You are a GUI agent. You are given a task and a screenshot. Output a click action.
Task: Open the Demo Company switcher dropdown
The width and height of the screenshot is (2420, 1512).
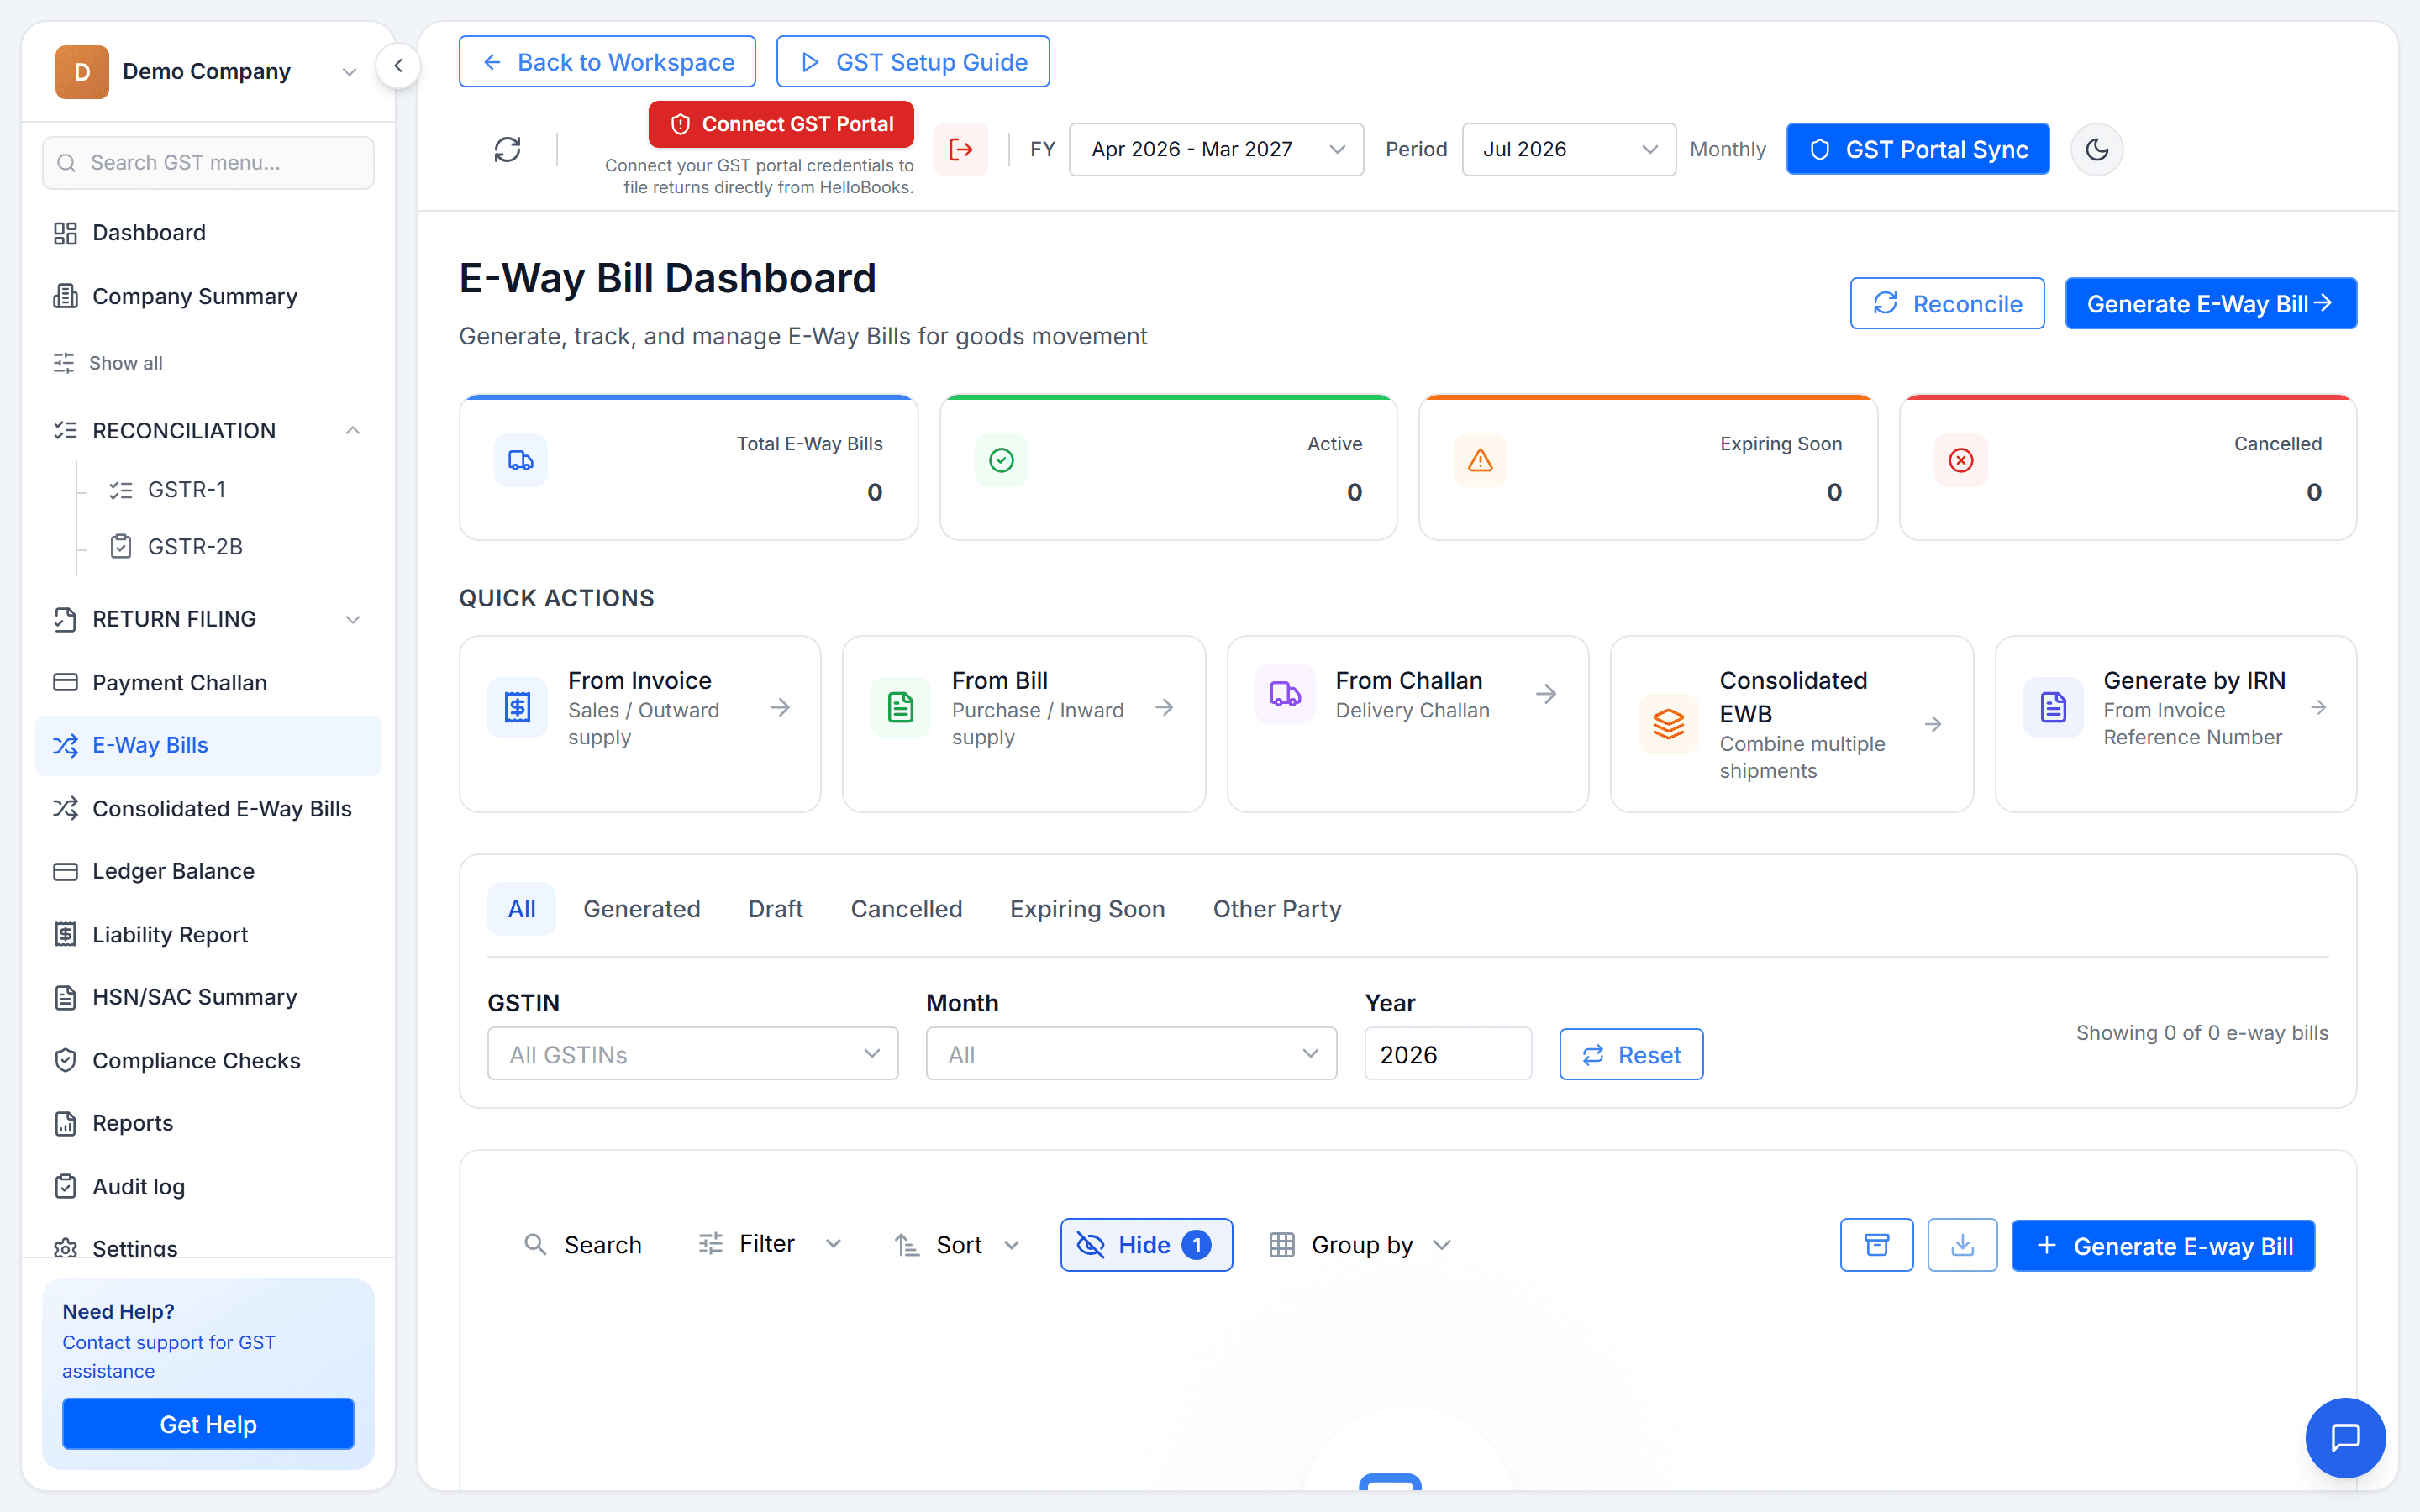(208, 72)
